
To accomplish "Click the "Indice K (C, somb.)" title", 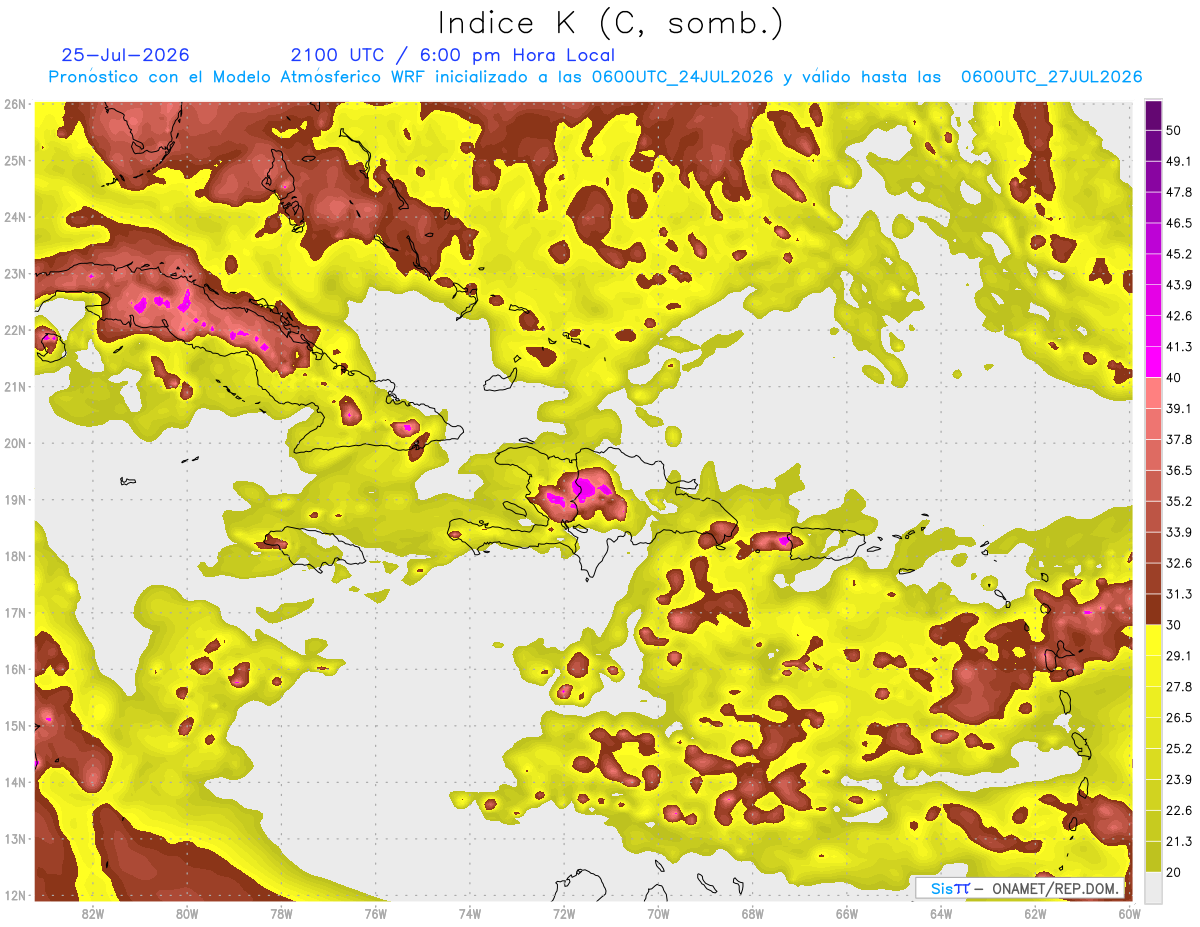I will (x=610, y=24).
